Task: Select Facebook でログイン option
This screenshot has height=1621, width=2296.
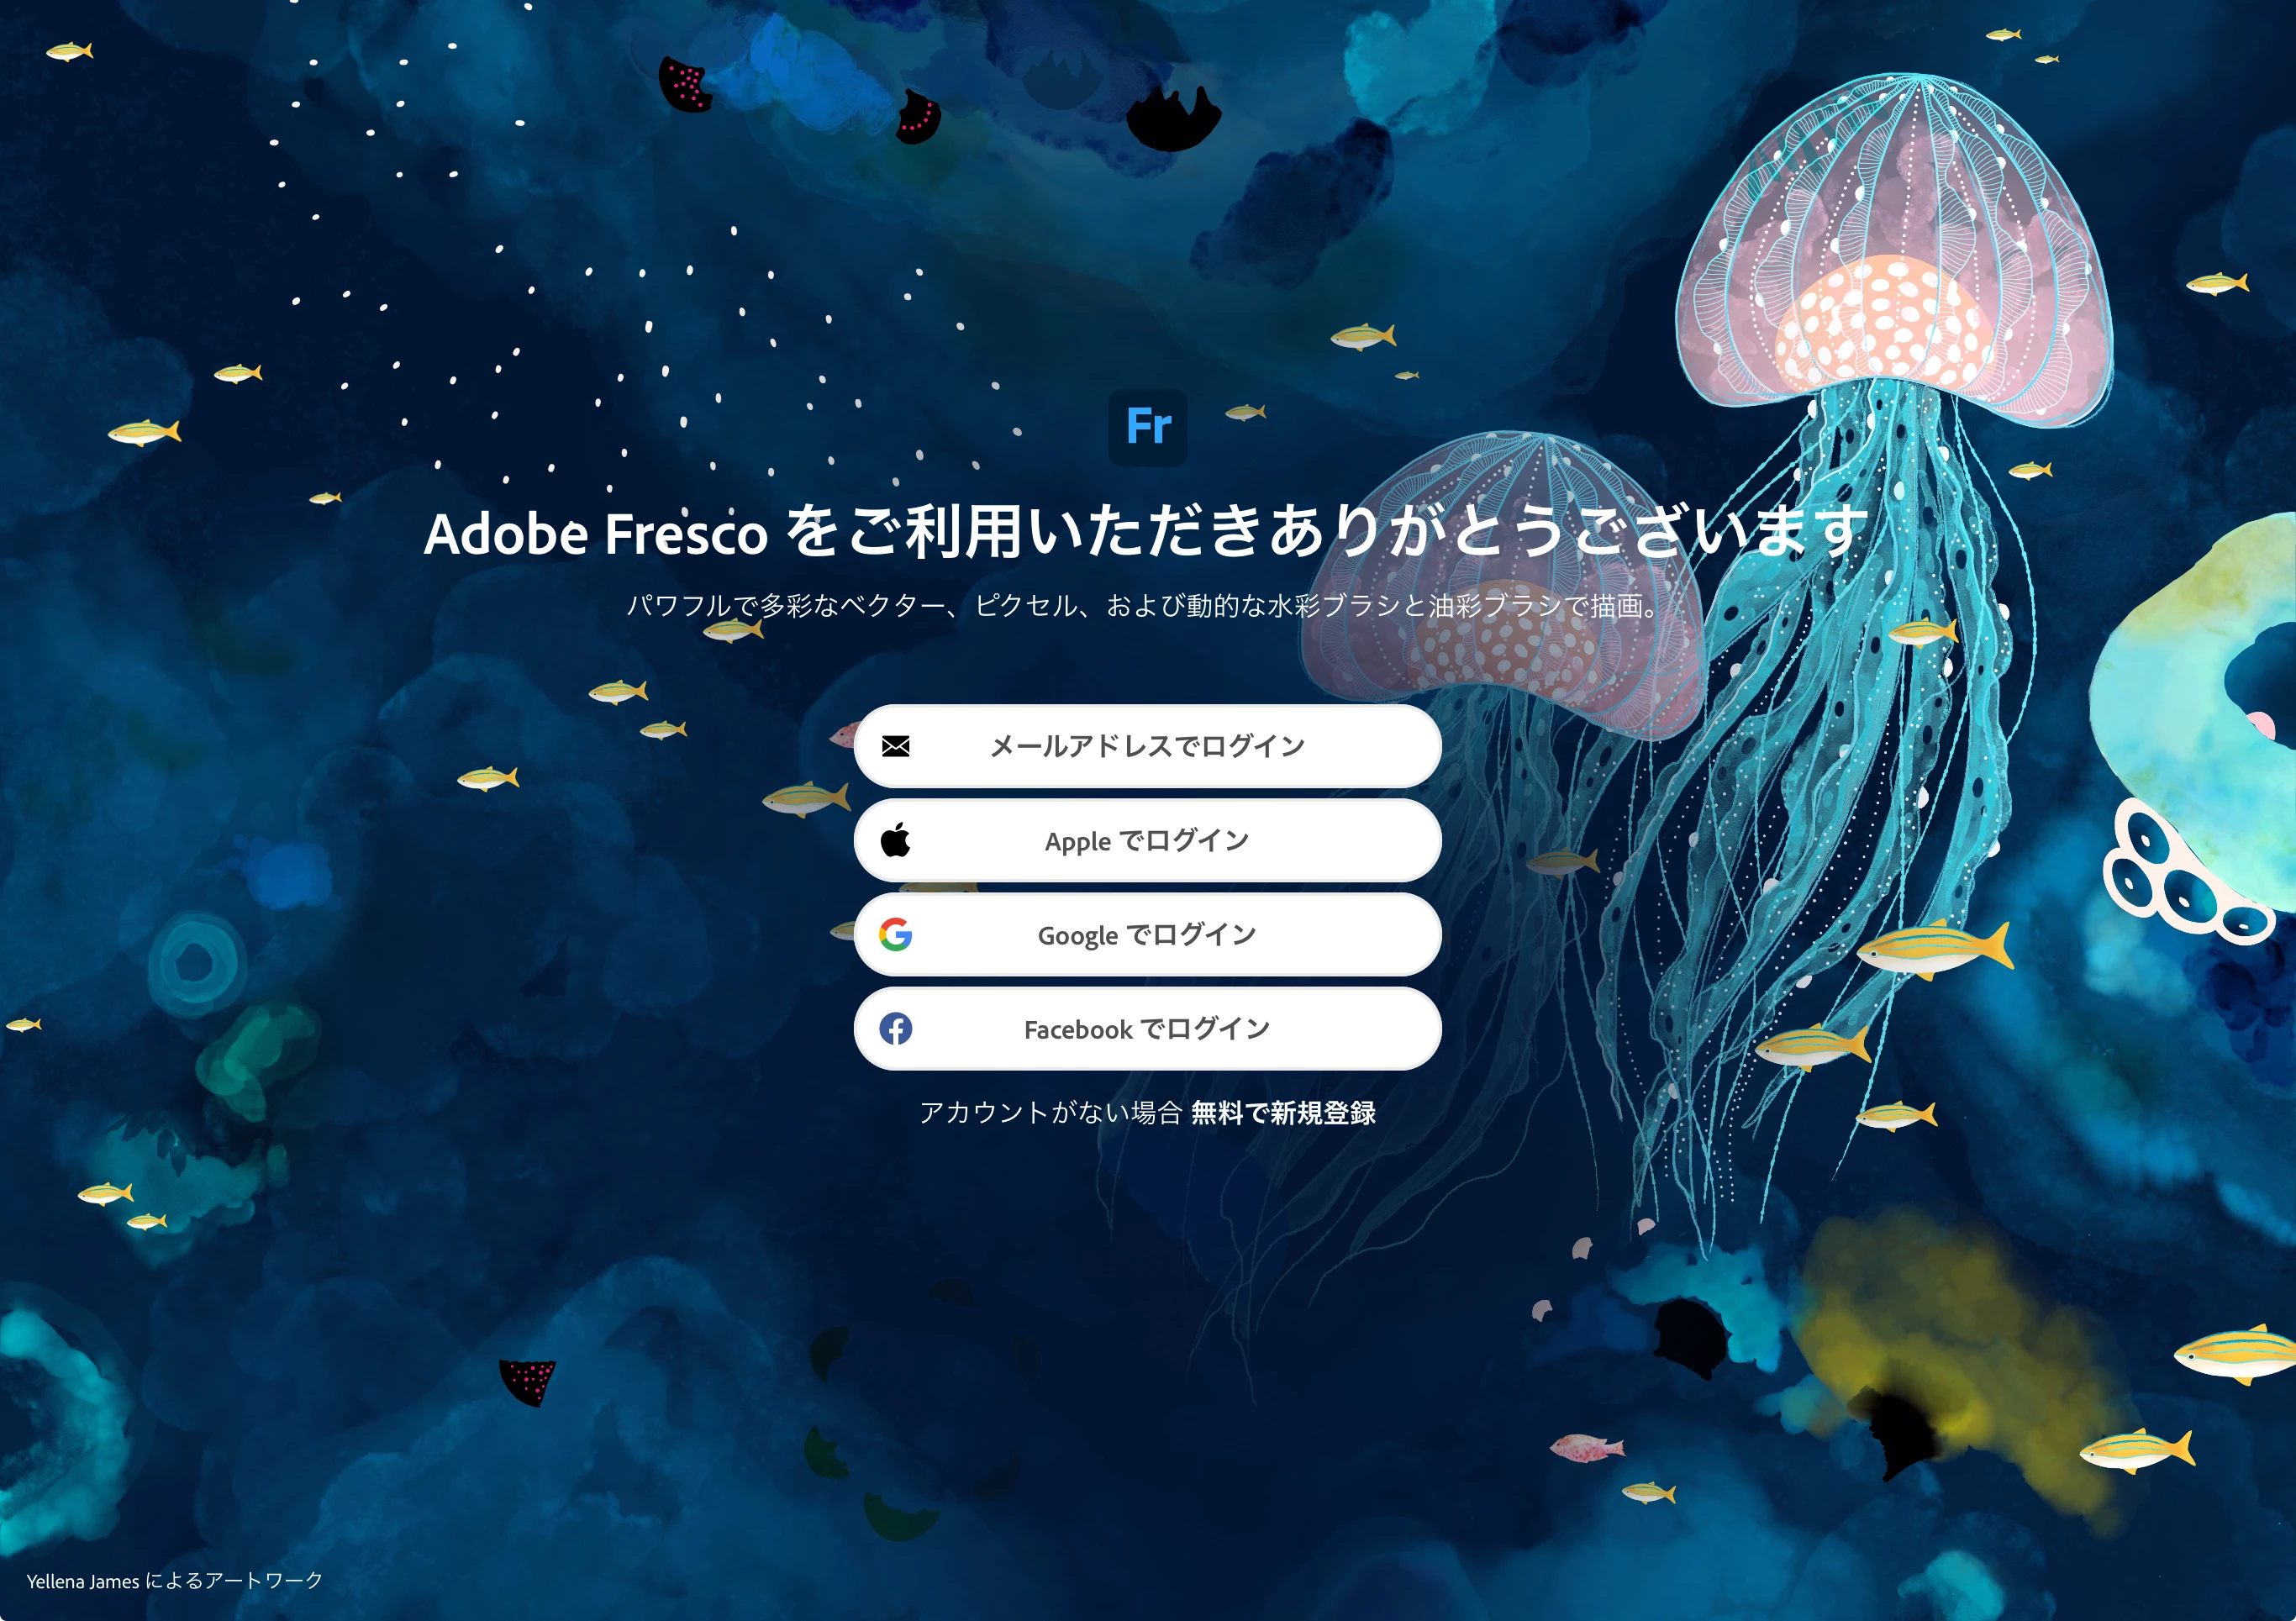Action: click(x=1147, y=1028)
